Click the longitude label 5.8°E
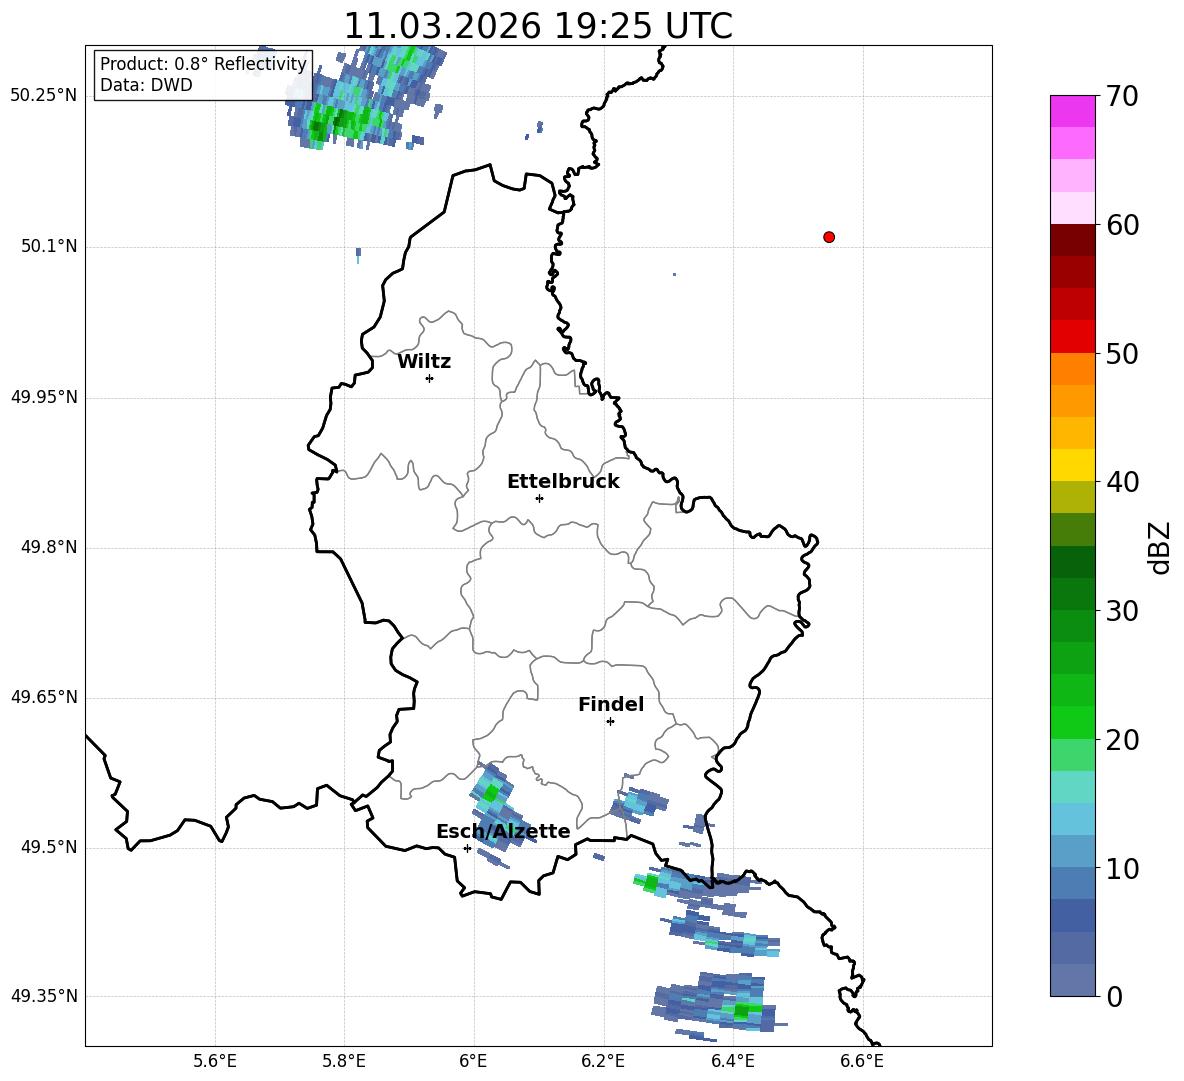 point(344,1062)
